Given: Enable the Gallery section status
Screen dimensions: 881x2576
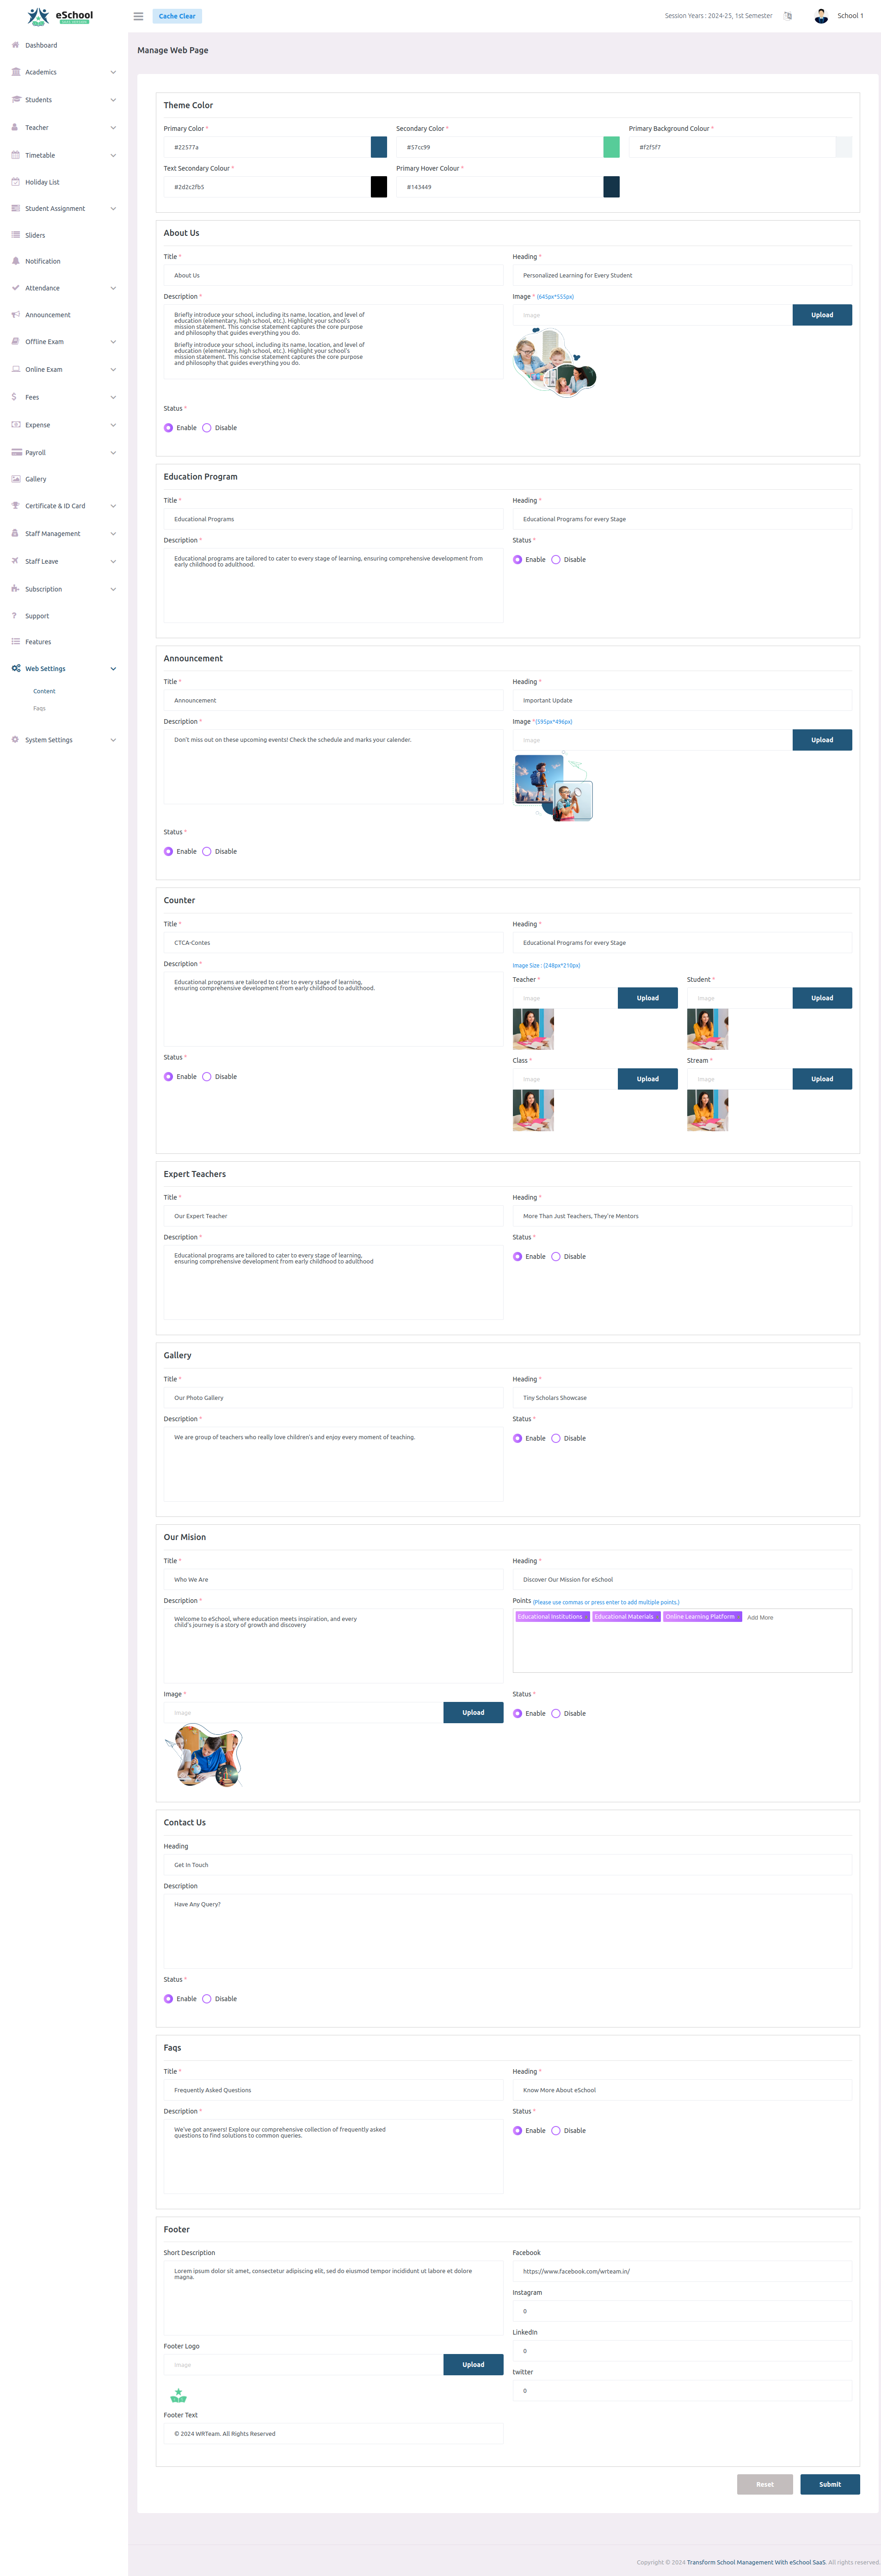Looking at the screenshot, I should 517,1438.
